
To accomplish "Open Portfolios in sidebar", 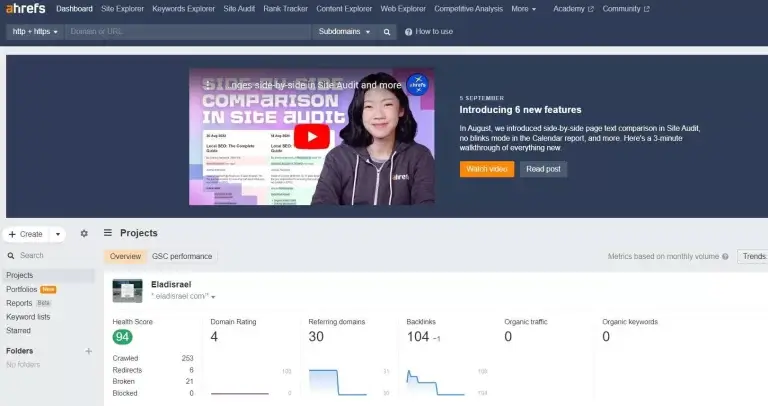I will (x=22, y=289).
